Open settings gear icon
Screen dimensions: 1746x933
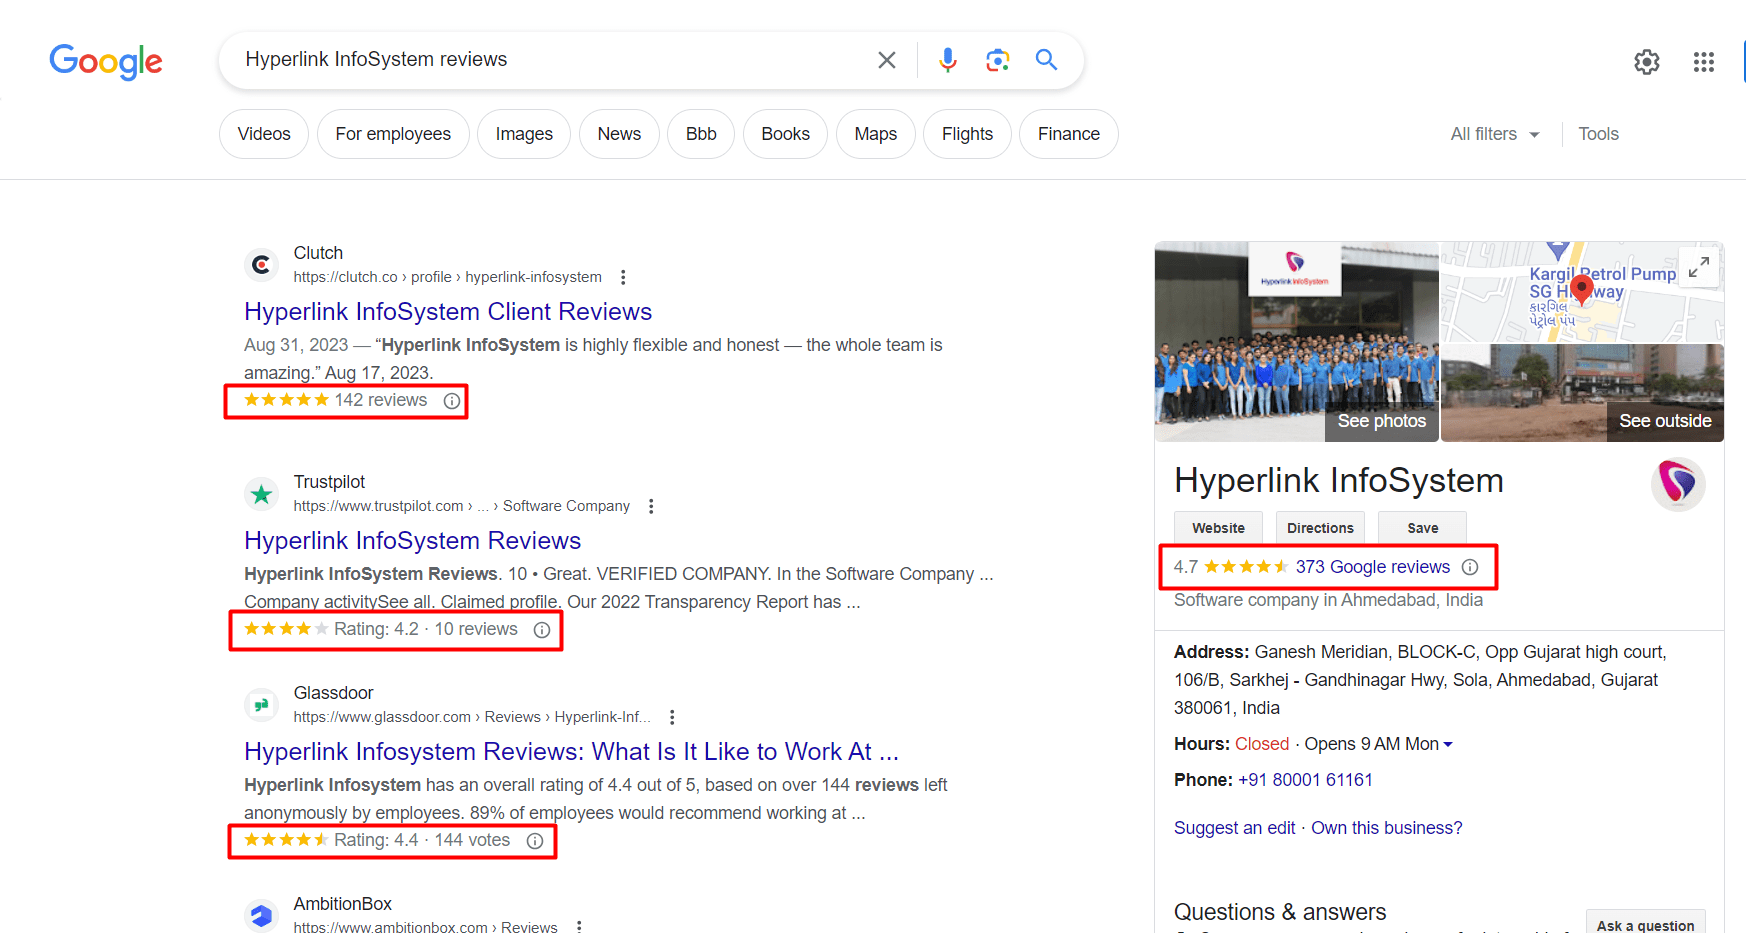point(1647,62)
